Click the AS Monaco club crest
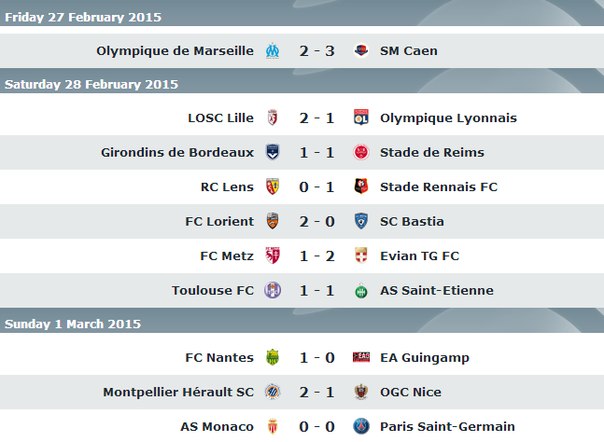Screen dimensions: 604x442 click(271, 427)
